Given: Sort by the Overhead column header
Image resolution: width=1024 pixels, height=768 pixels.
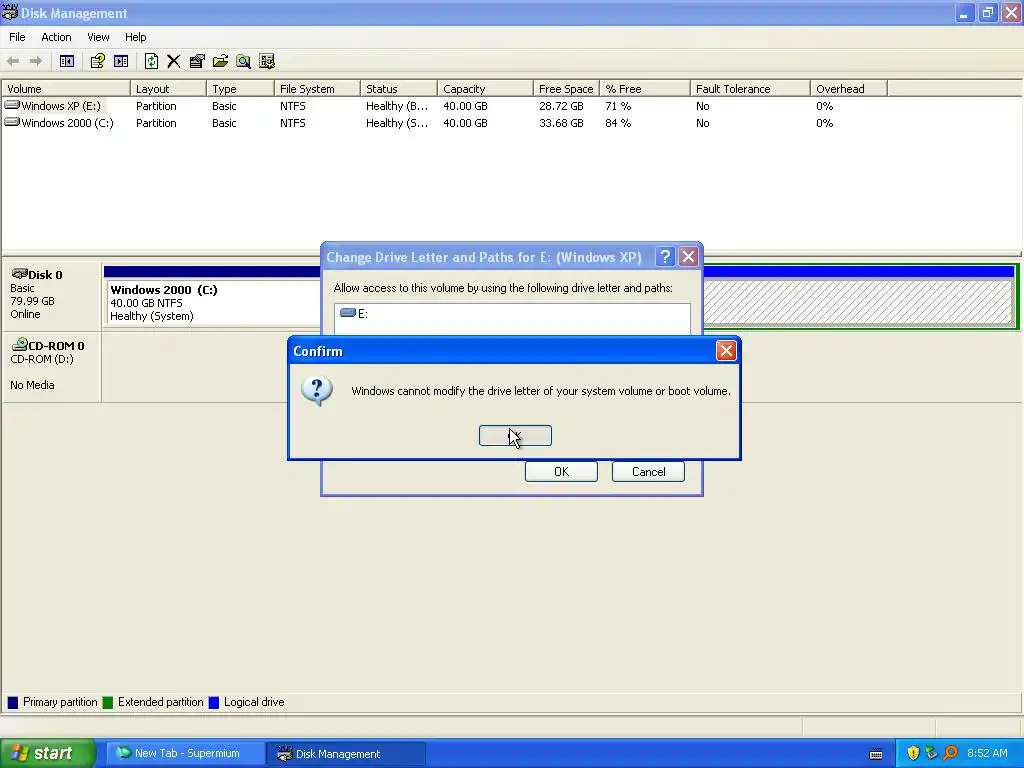Looking at the screenshot, I should pyautogui.click(x=849, y=89).
